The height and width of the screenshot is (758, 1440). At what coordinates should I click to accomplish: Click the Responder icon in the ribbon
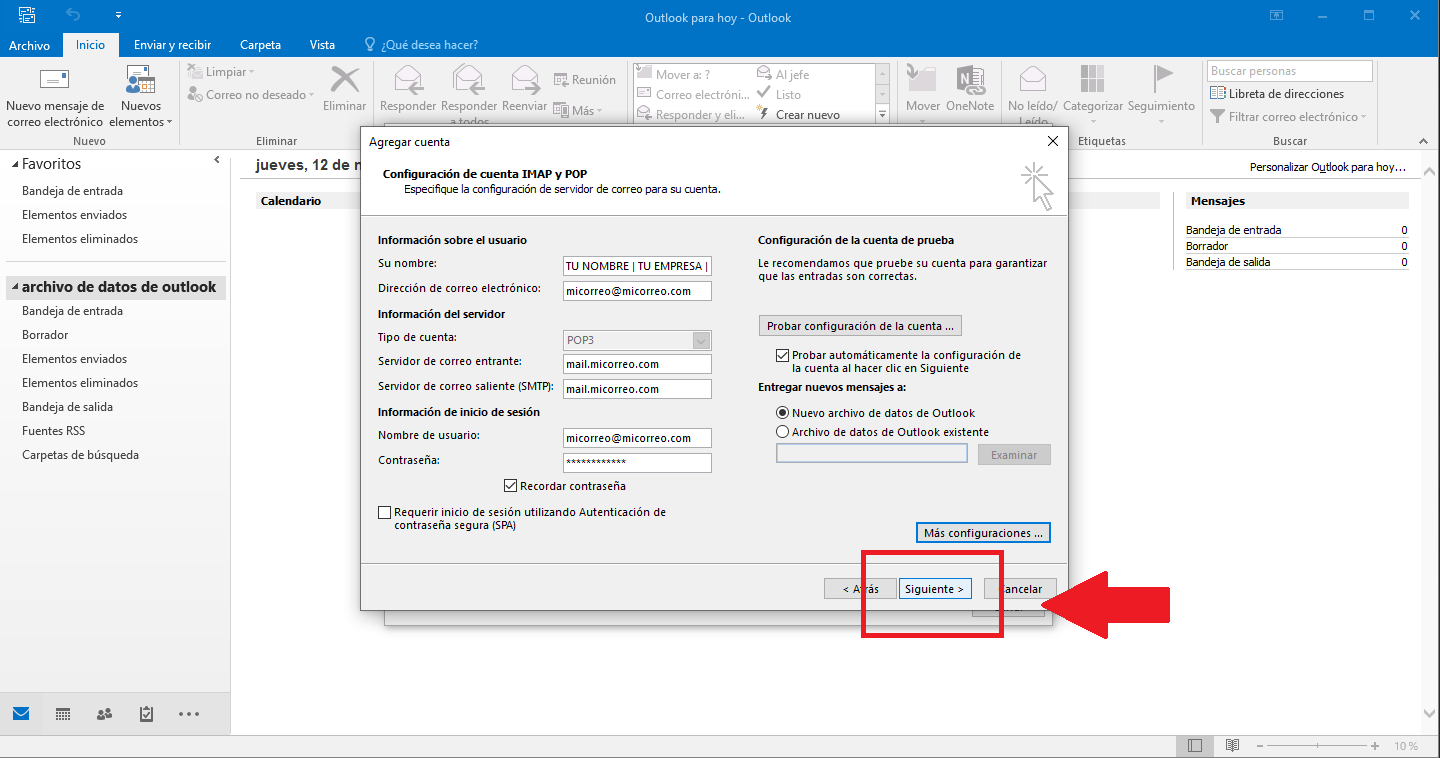(x=408, y=80)
